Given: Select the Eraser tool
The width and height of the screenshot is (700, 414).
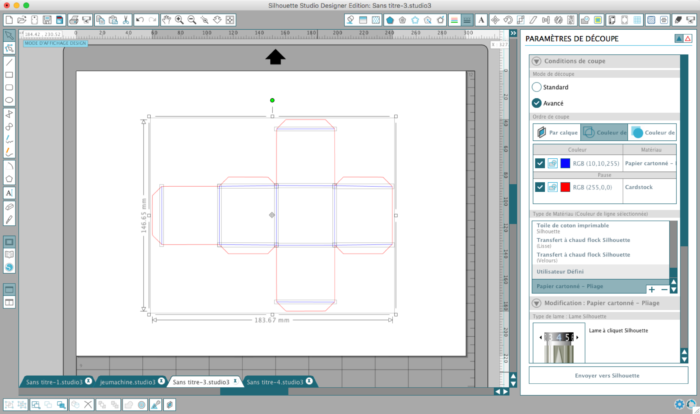Looking at the screenshot, I should [x=9, y=207].
